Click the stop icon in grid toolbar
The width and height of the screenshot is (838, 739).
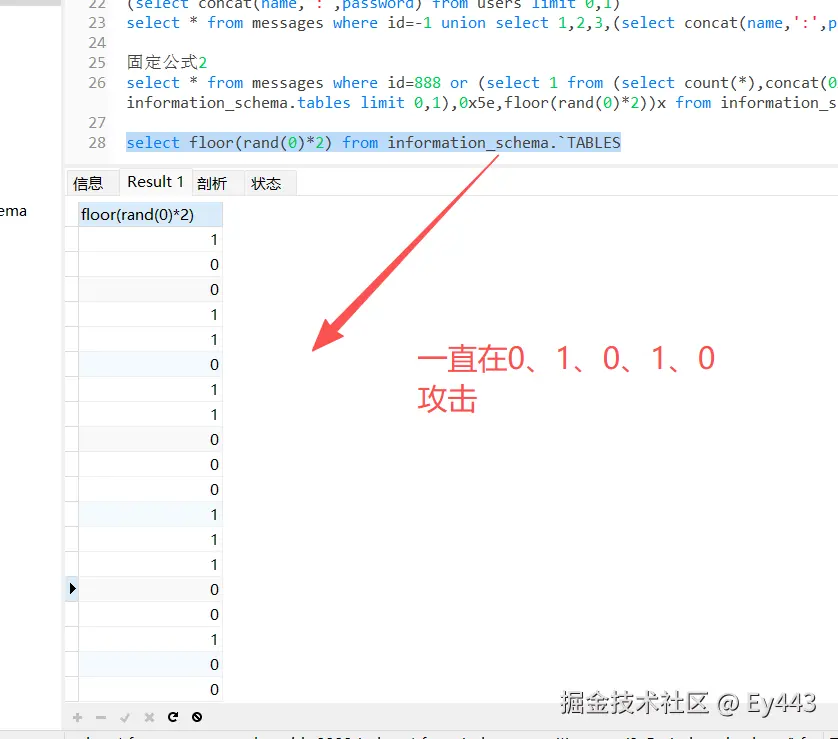point(197,717)
